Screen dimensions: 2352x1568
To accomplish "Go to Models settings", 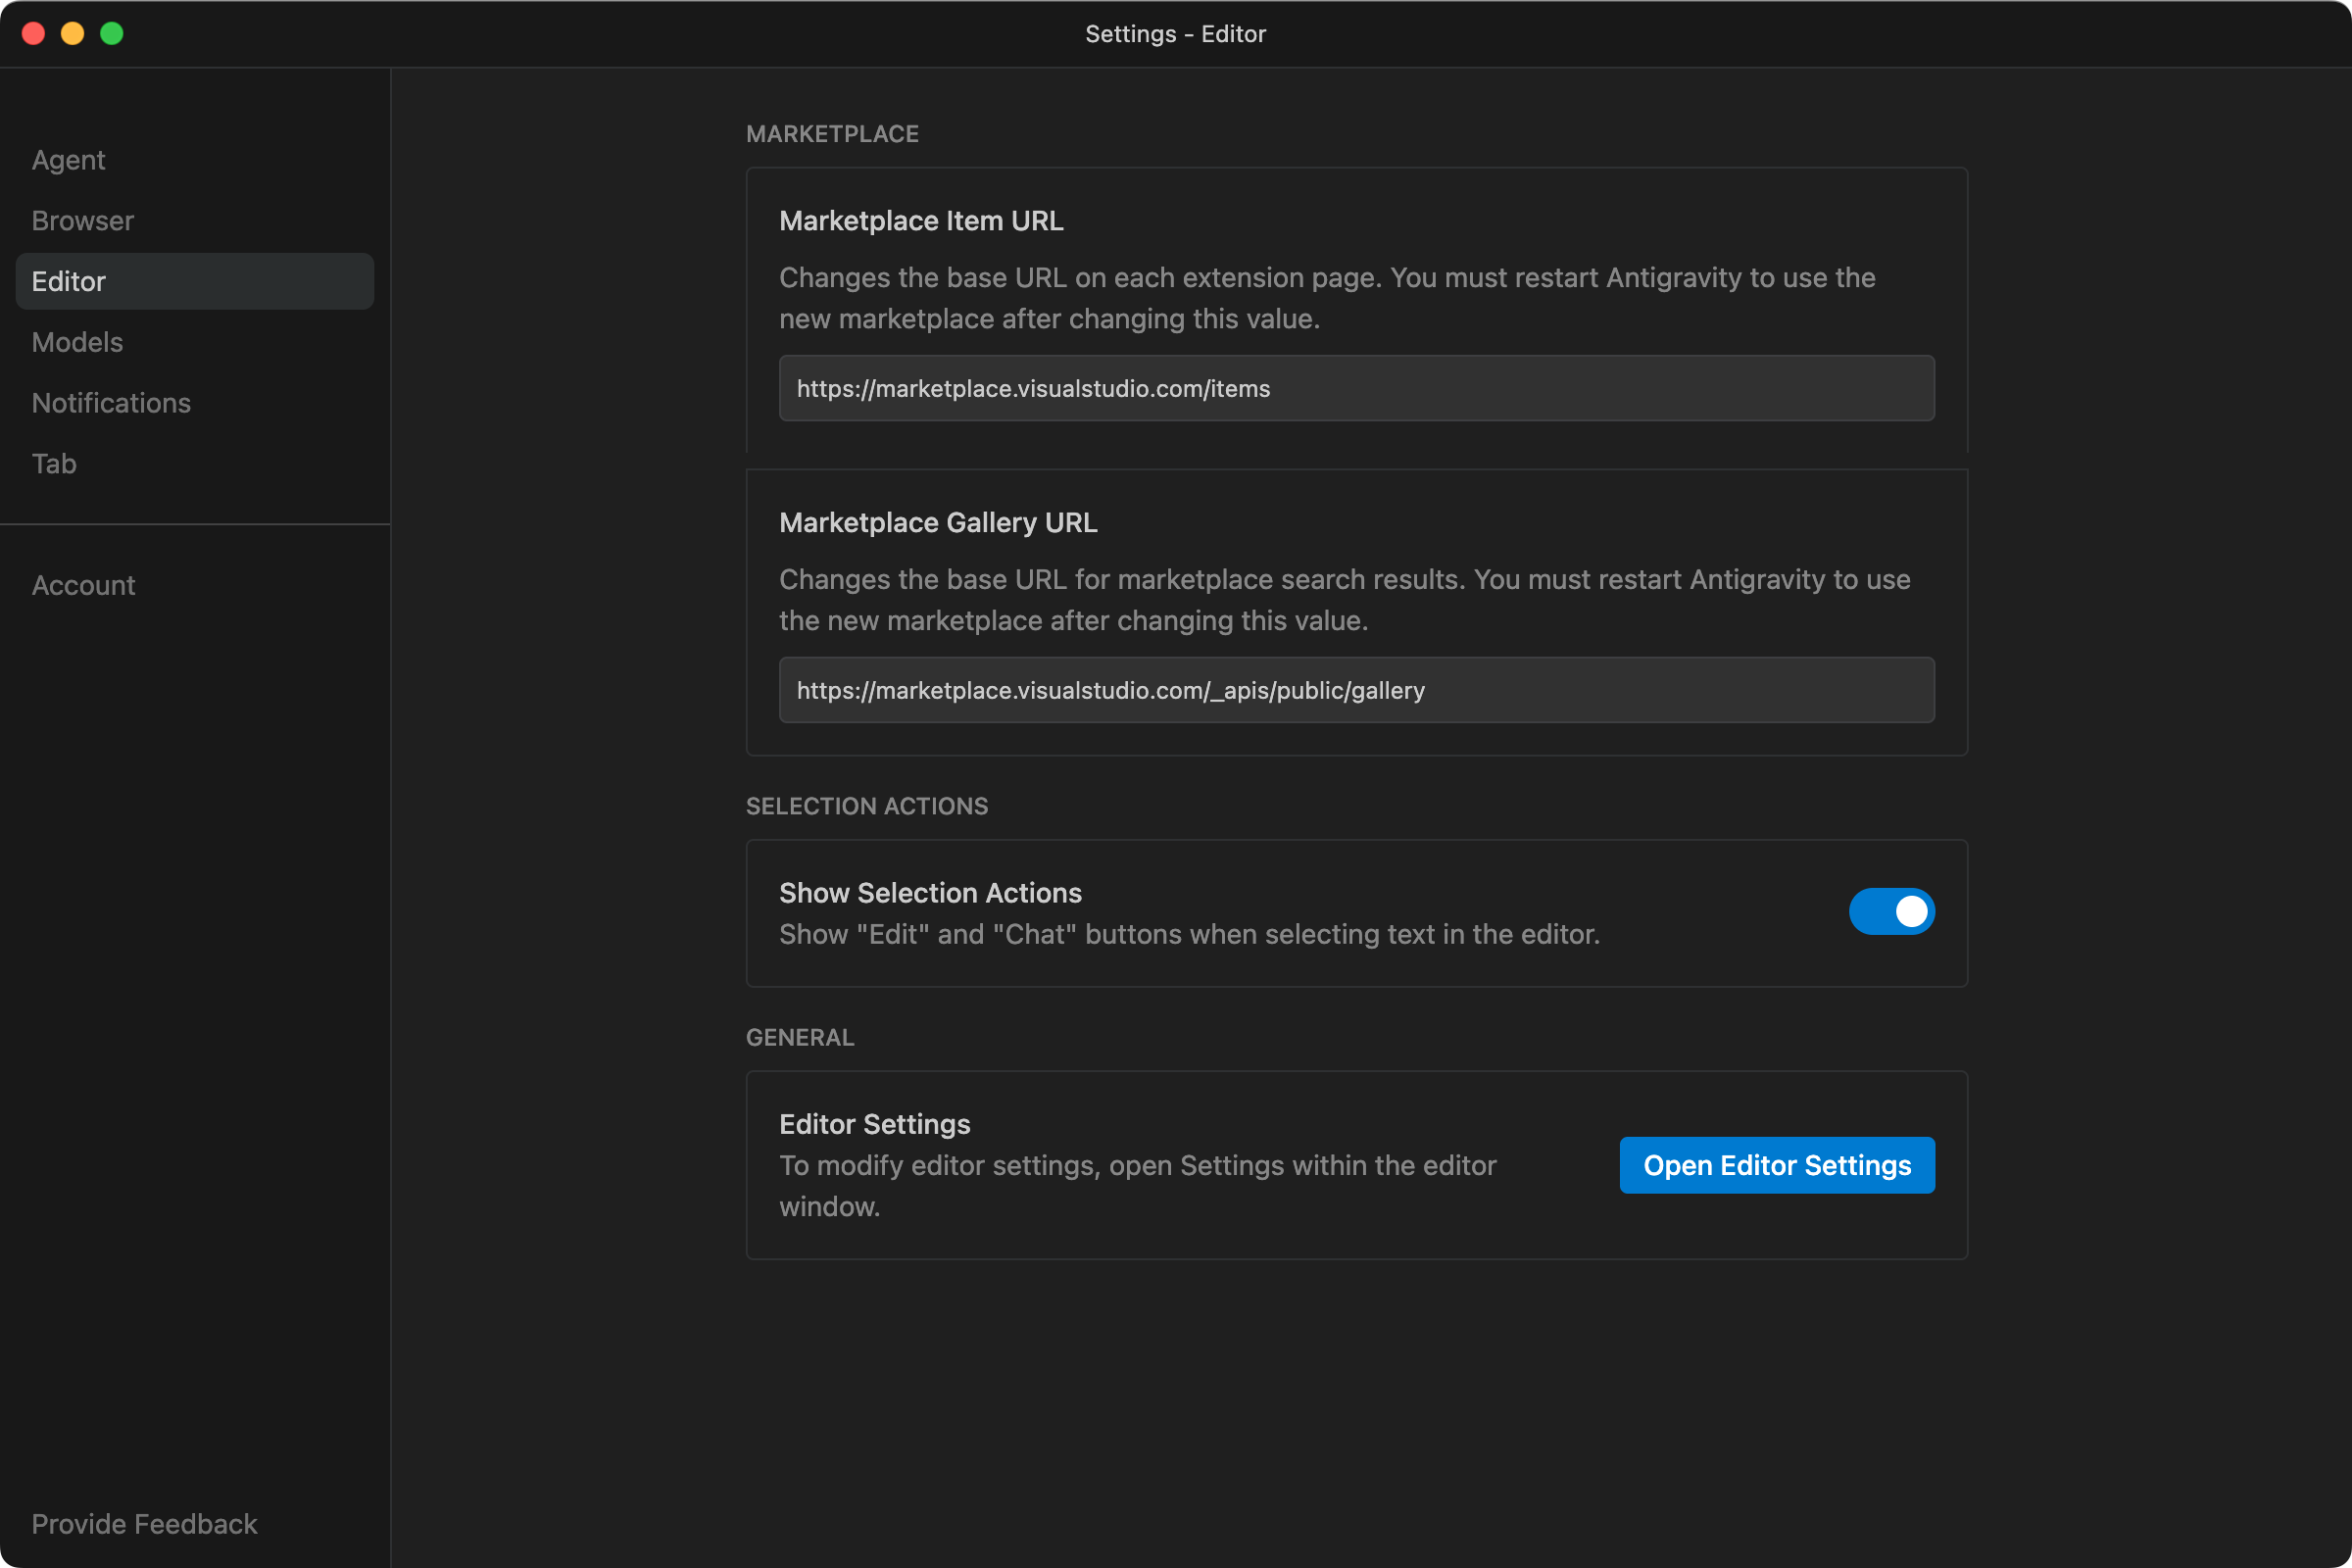I will click(77, 342).
